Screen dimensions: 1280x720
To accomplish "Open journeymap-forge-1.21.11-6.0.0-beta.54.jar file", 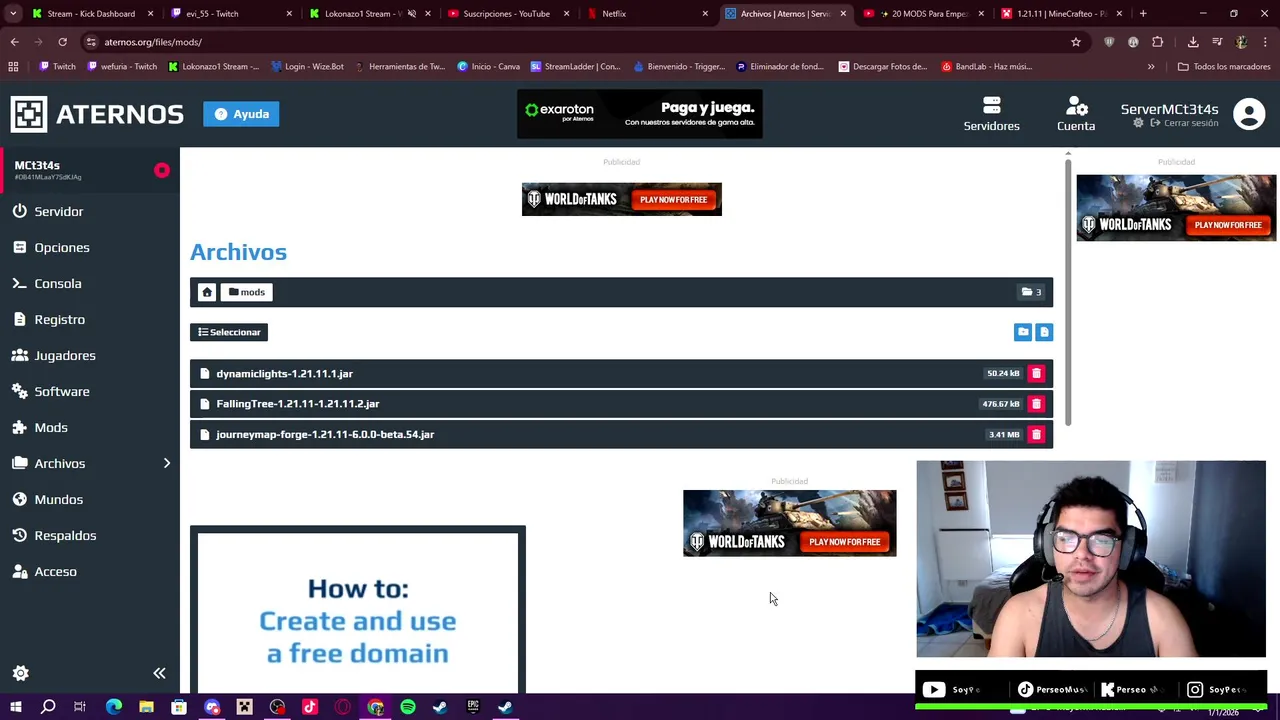I will [621, 434].
